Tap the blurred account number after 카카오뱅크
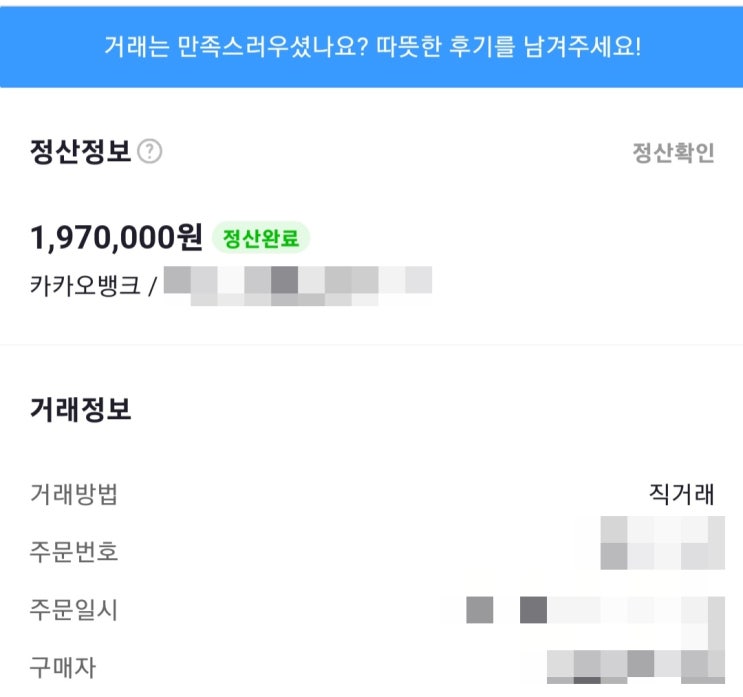This screenshot has width=743, height=697. [297, 283]
